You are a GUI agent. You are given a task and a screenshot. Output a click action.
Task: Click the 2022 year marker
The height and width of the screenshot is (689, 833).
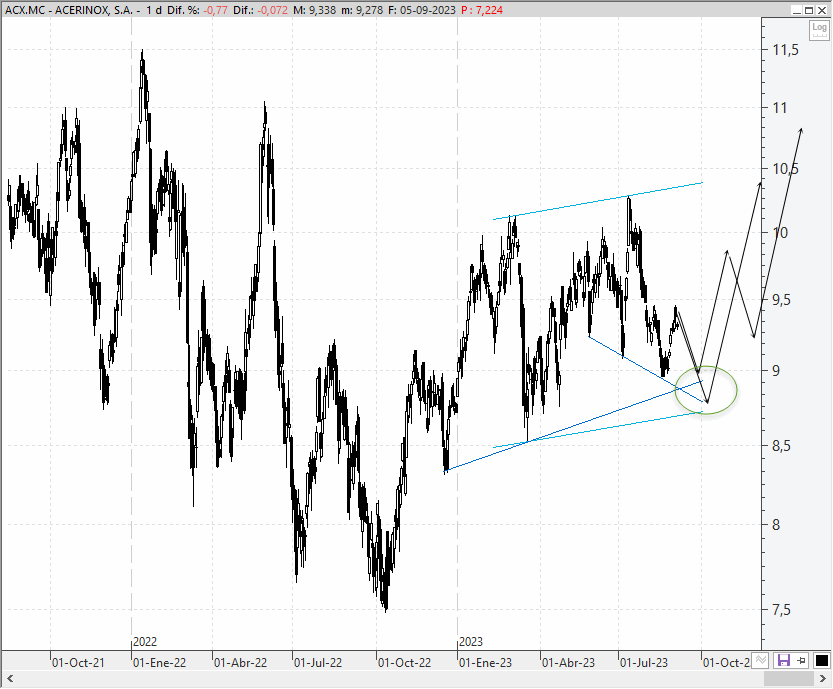pyautogui.click(x=145, y=642)
